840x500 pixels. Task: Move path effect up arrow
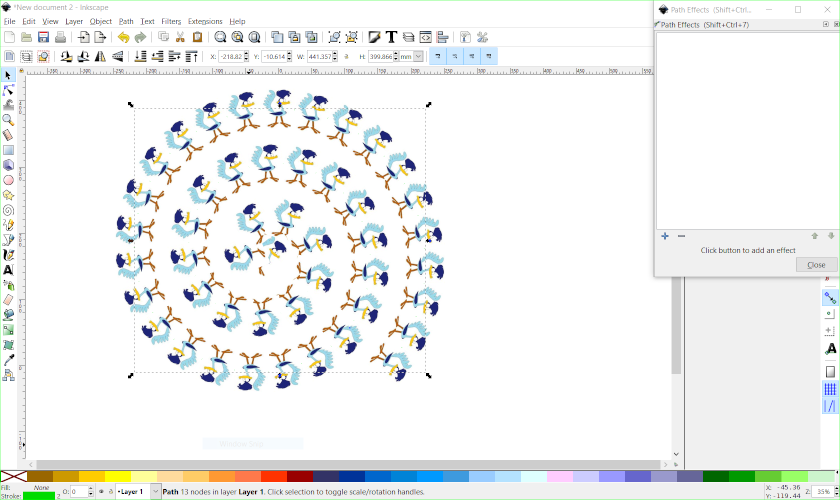(x=815, y=236)
